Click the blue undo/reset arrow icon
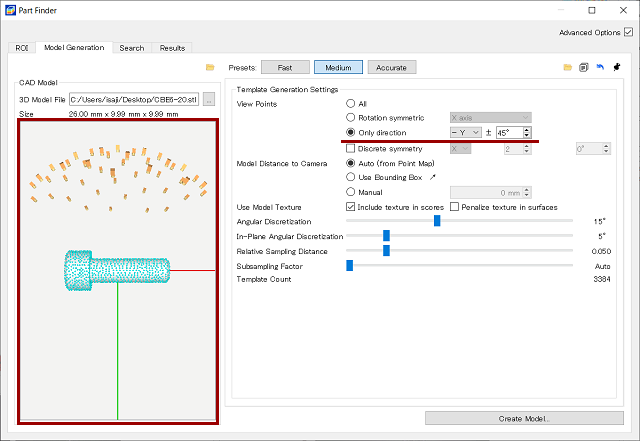640x441 pixels. (598, 67)
